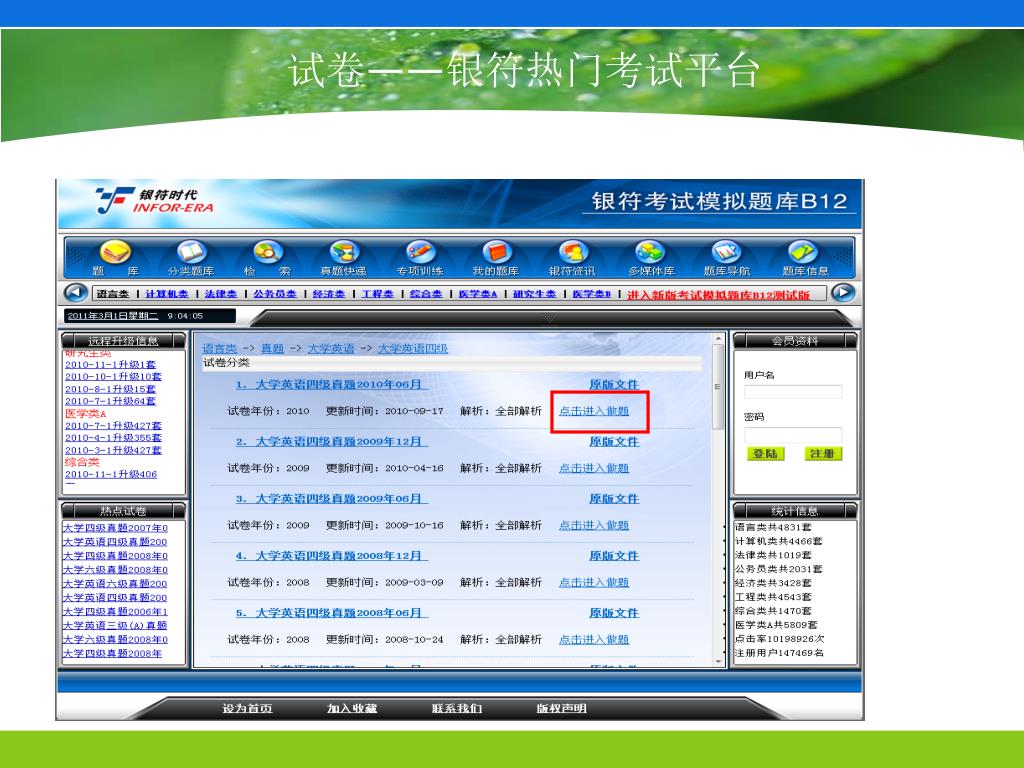Click 版权声明 in the footer
The height and width of the screenshot is (768, 1024).
(562, 709)
